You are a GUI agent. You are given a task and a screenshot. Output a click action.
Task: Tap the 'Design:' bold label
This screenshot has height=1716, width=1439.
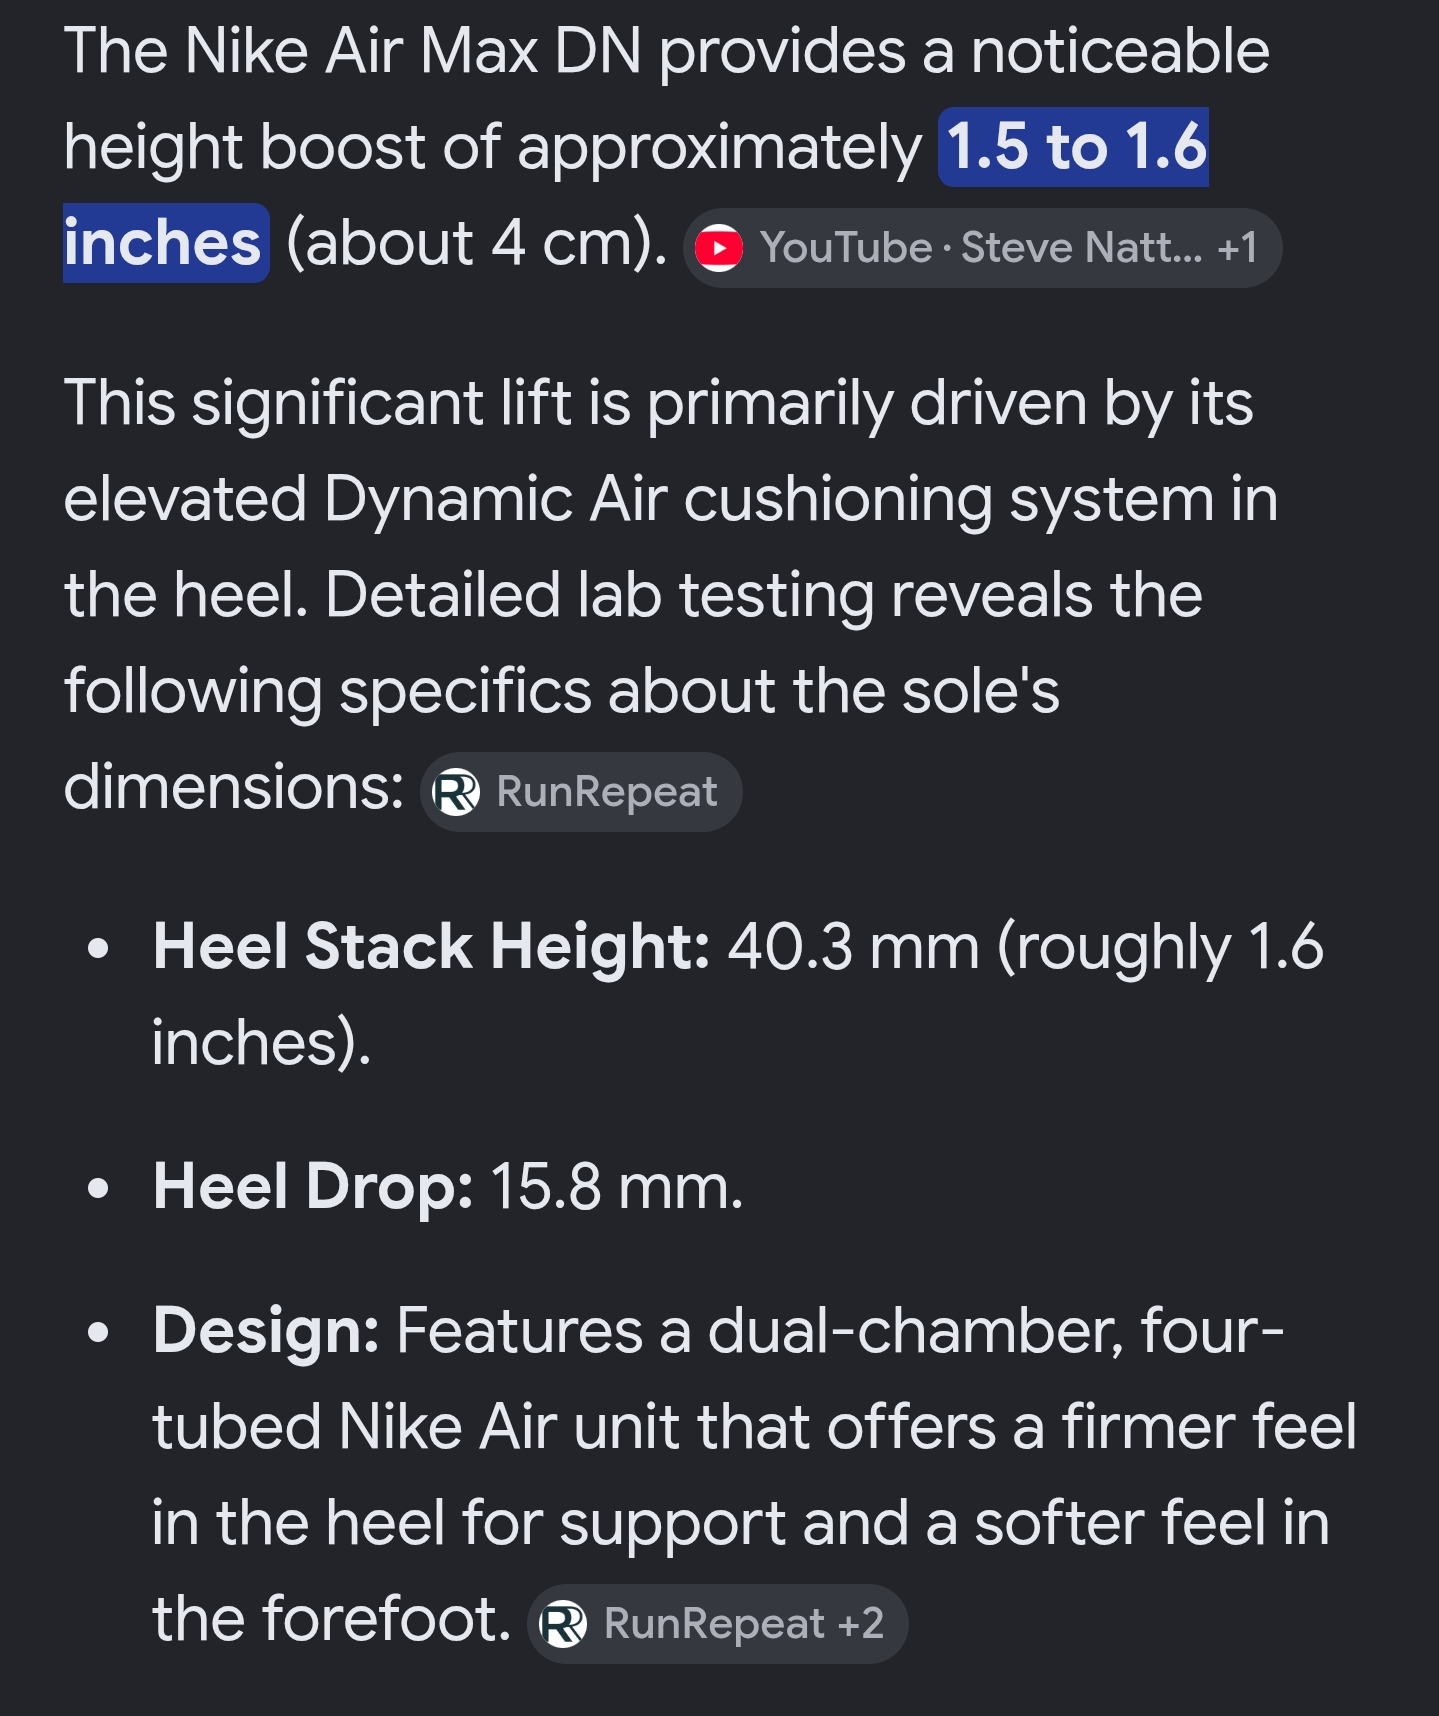(x=266, y=1331)
